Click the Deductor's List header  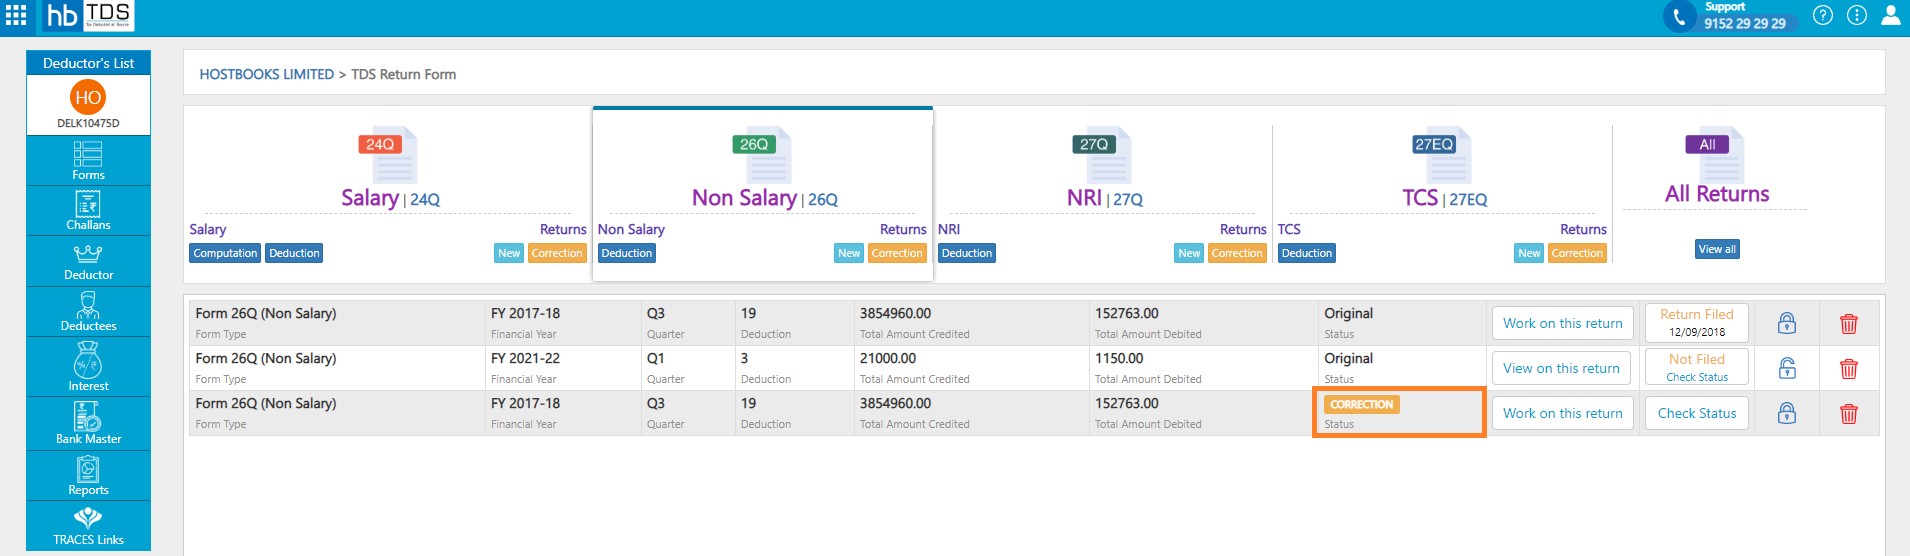click(88, 63)
